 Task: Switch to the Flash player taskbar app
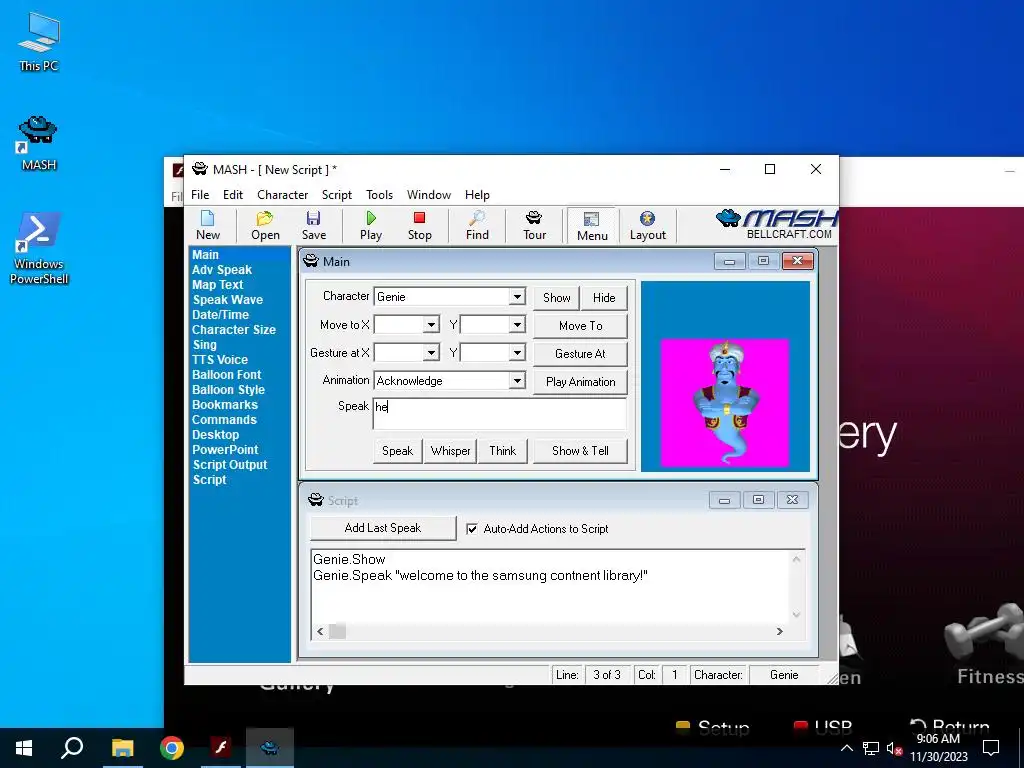[x=221, y=748]
